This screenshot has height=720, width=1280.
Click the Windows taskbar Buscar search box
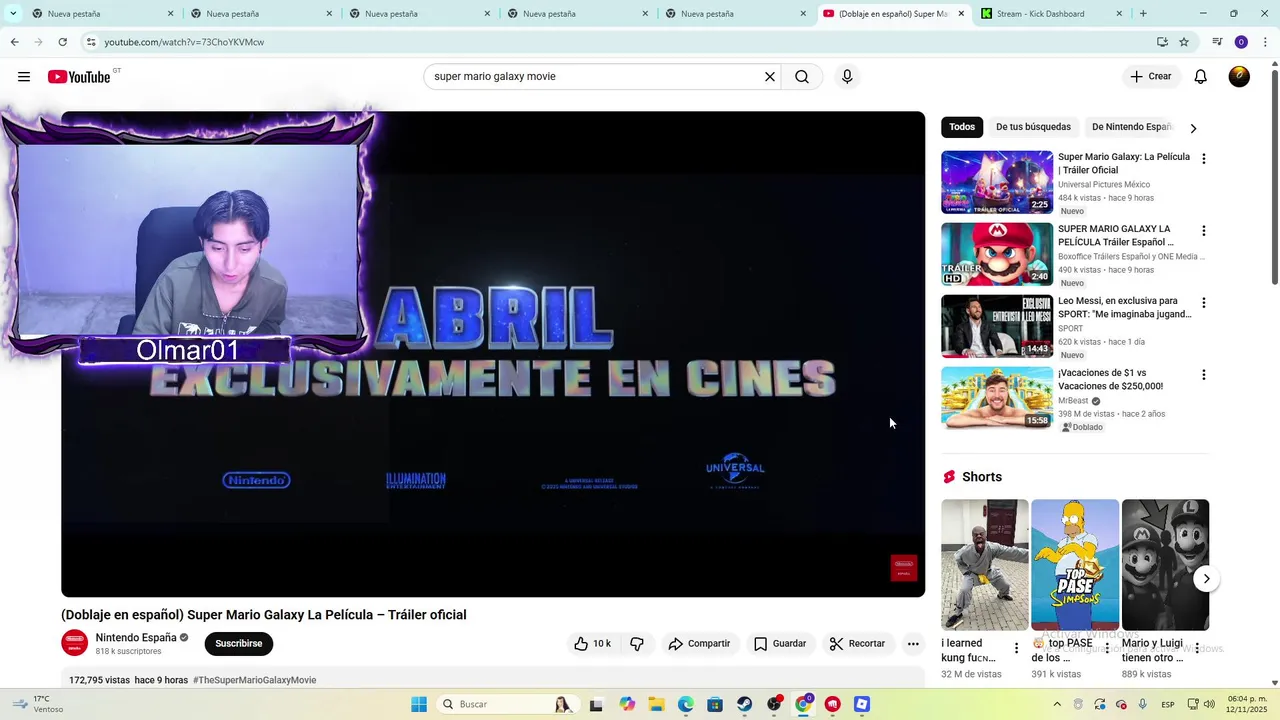[509, 704]
